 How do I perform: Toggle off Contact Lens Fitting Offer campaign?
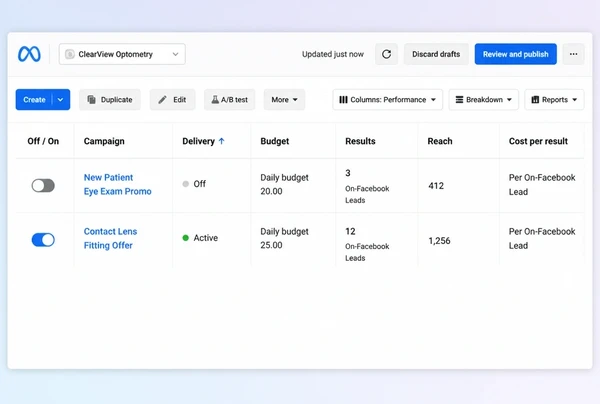[43, 240]
